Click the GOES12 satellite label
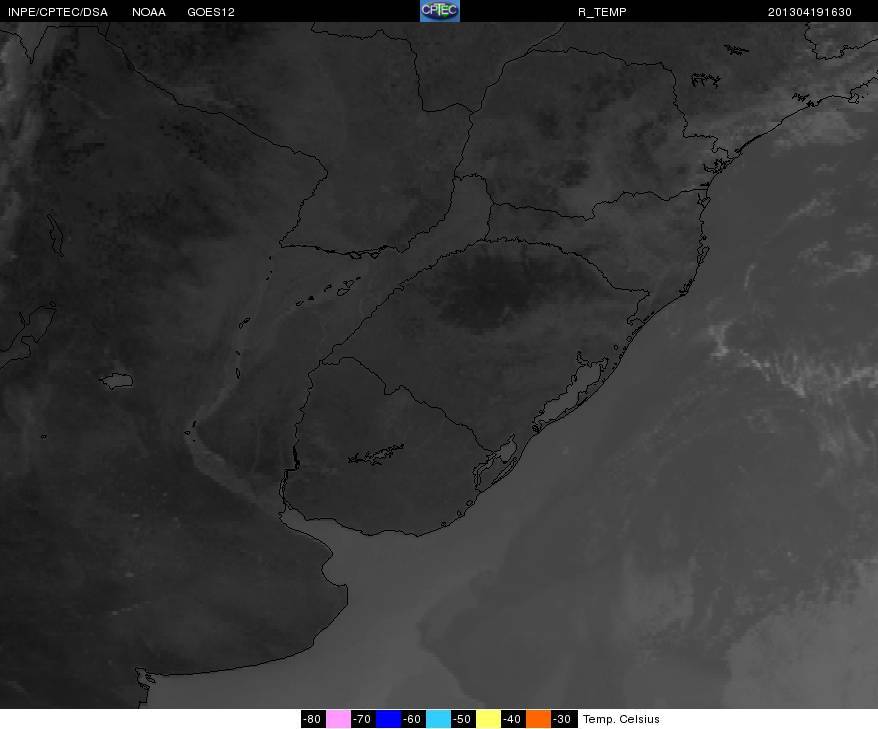878x729 pixels. [211, 12]
